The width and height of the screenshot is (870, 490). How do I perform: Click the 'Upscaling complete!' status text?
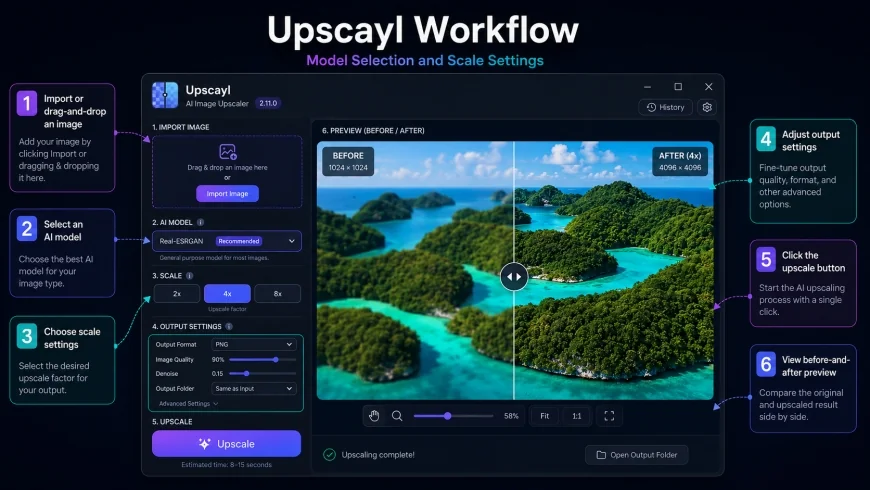click(x=378, y=455)
